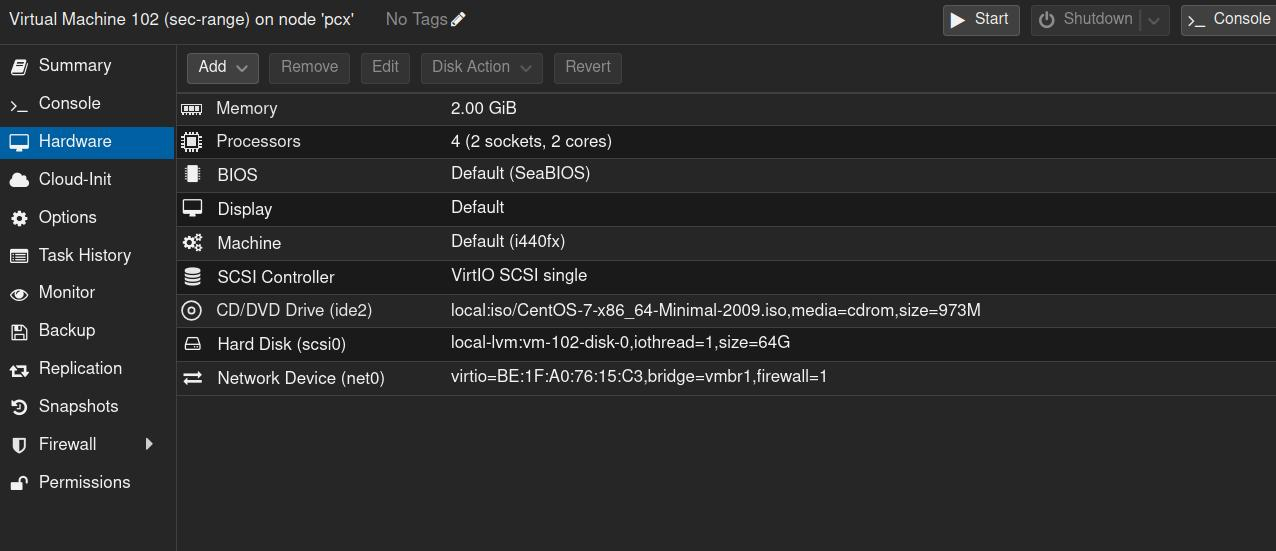The height and width of the screenshot is (551, 1276).
Task: Click the Network Device arrows icon
Action: (x=192, y=378)
